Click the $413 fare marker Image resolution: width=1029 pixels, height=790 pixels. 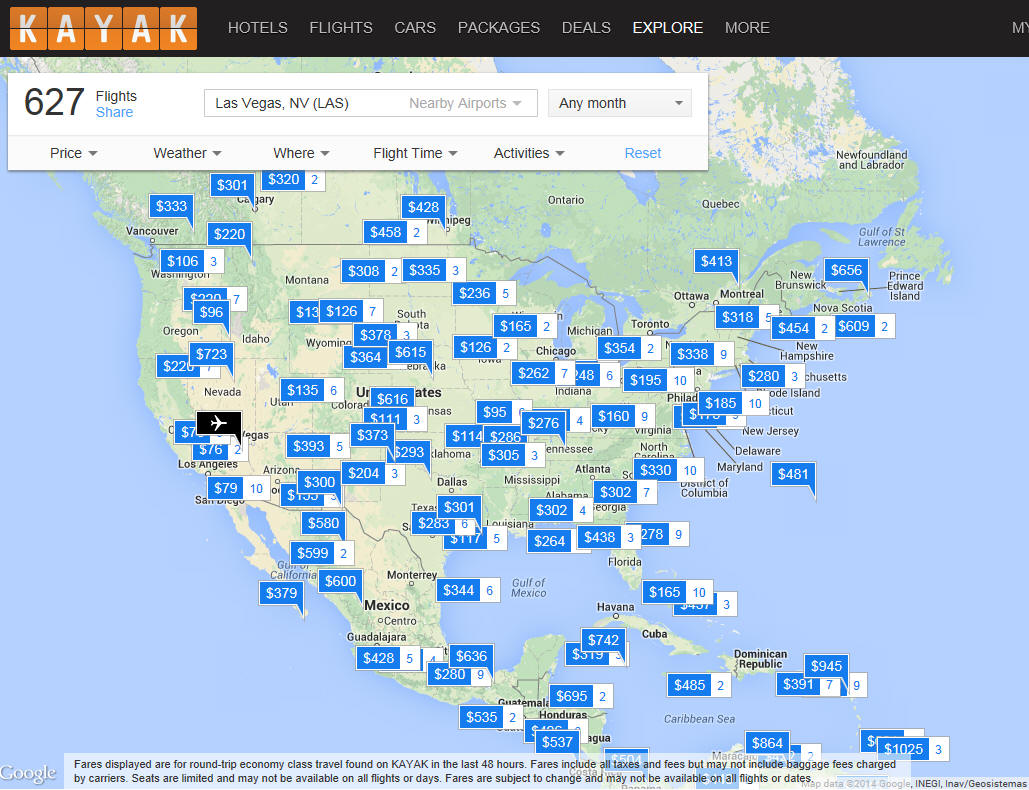click(x=716, y=261)
